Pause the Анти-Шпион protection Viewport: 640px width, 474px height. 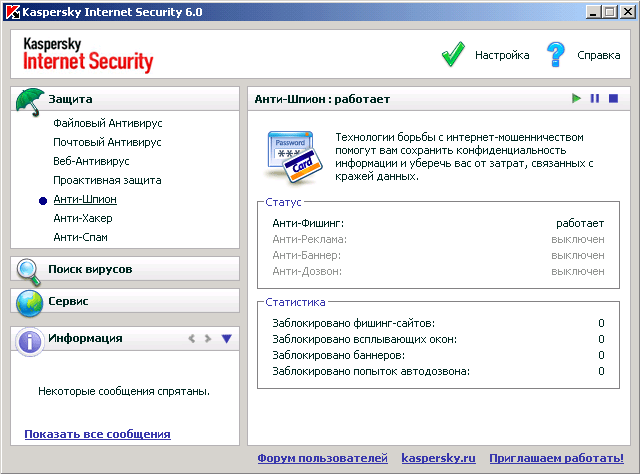coord(595,99)
